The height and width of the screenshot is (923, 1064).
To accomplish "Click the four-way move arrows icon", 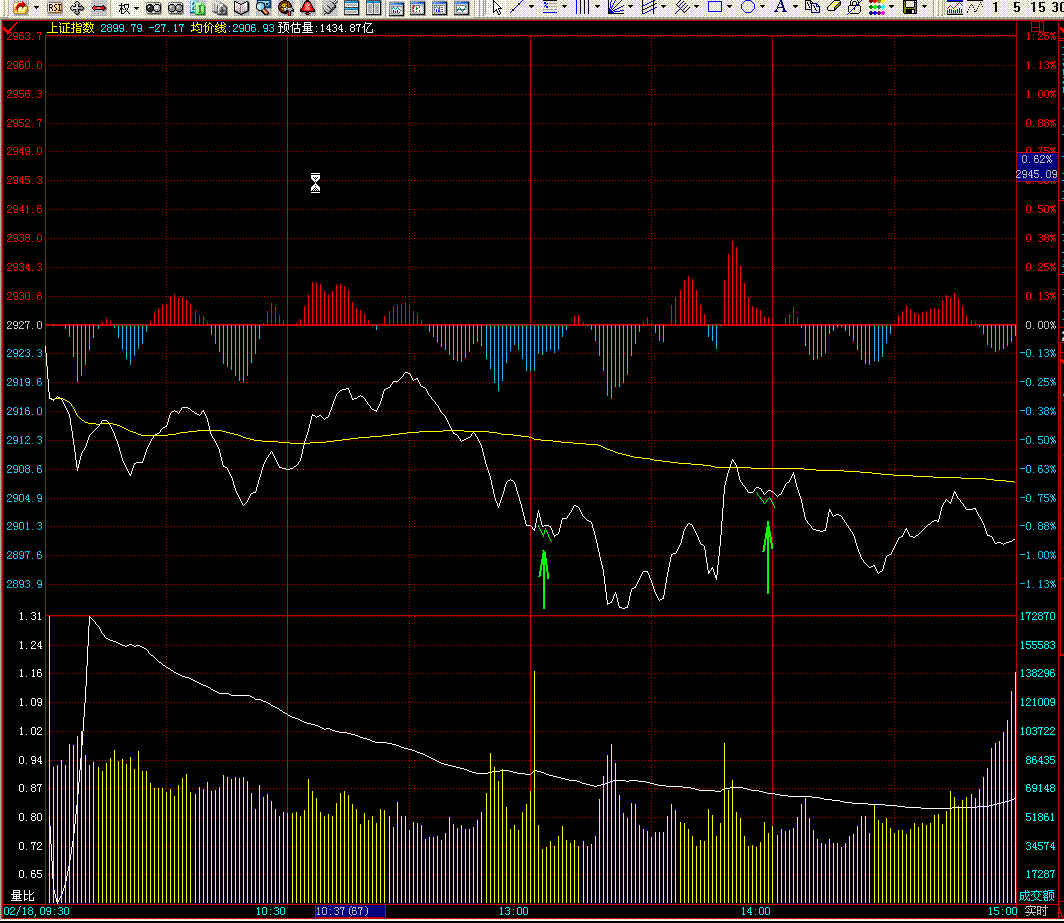I will (x=77, y=8).
